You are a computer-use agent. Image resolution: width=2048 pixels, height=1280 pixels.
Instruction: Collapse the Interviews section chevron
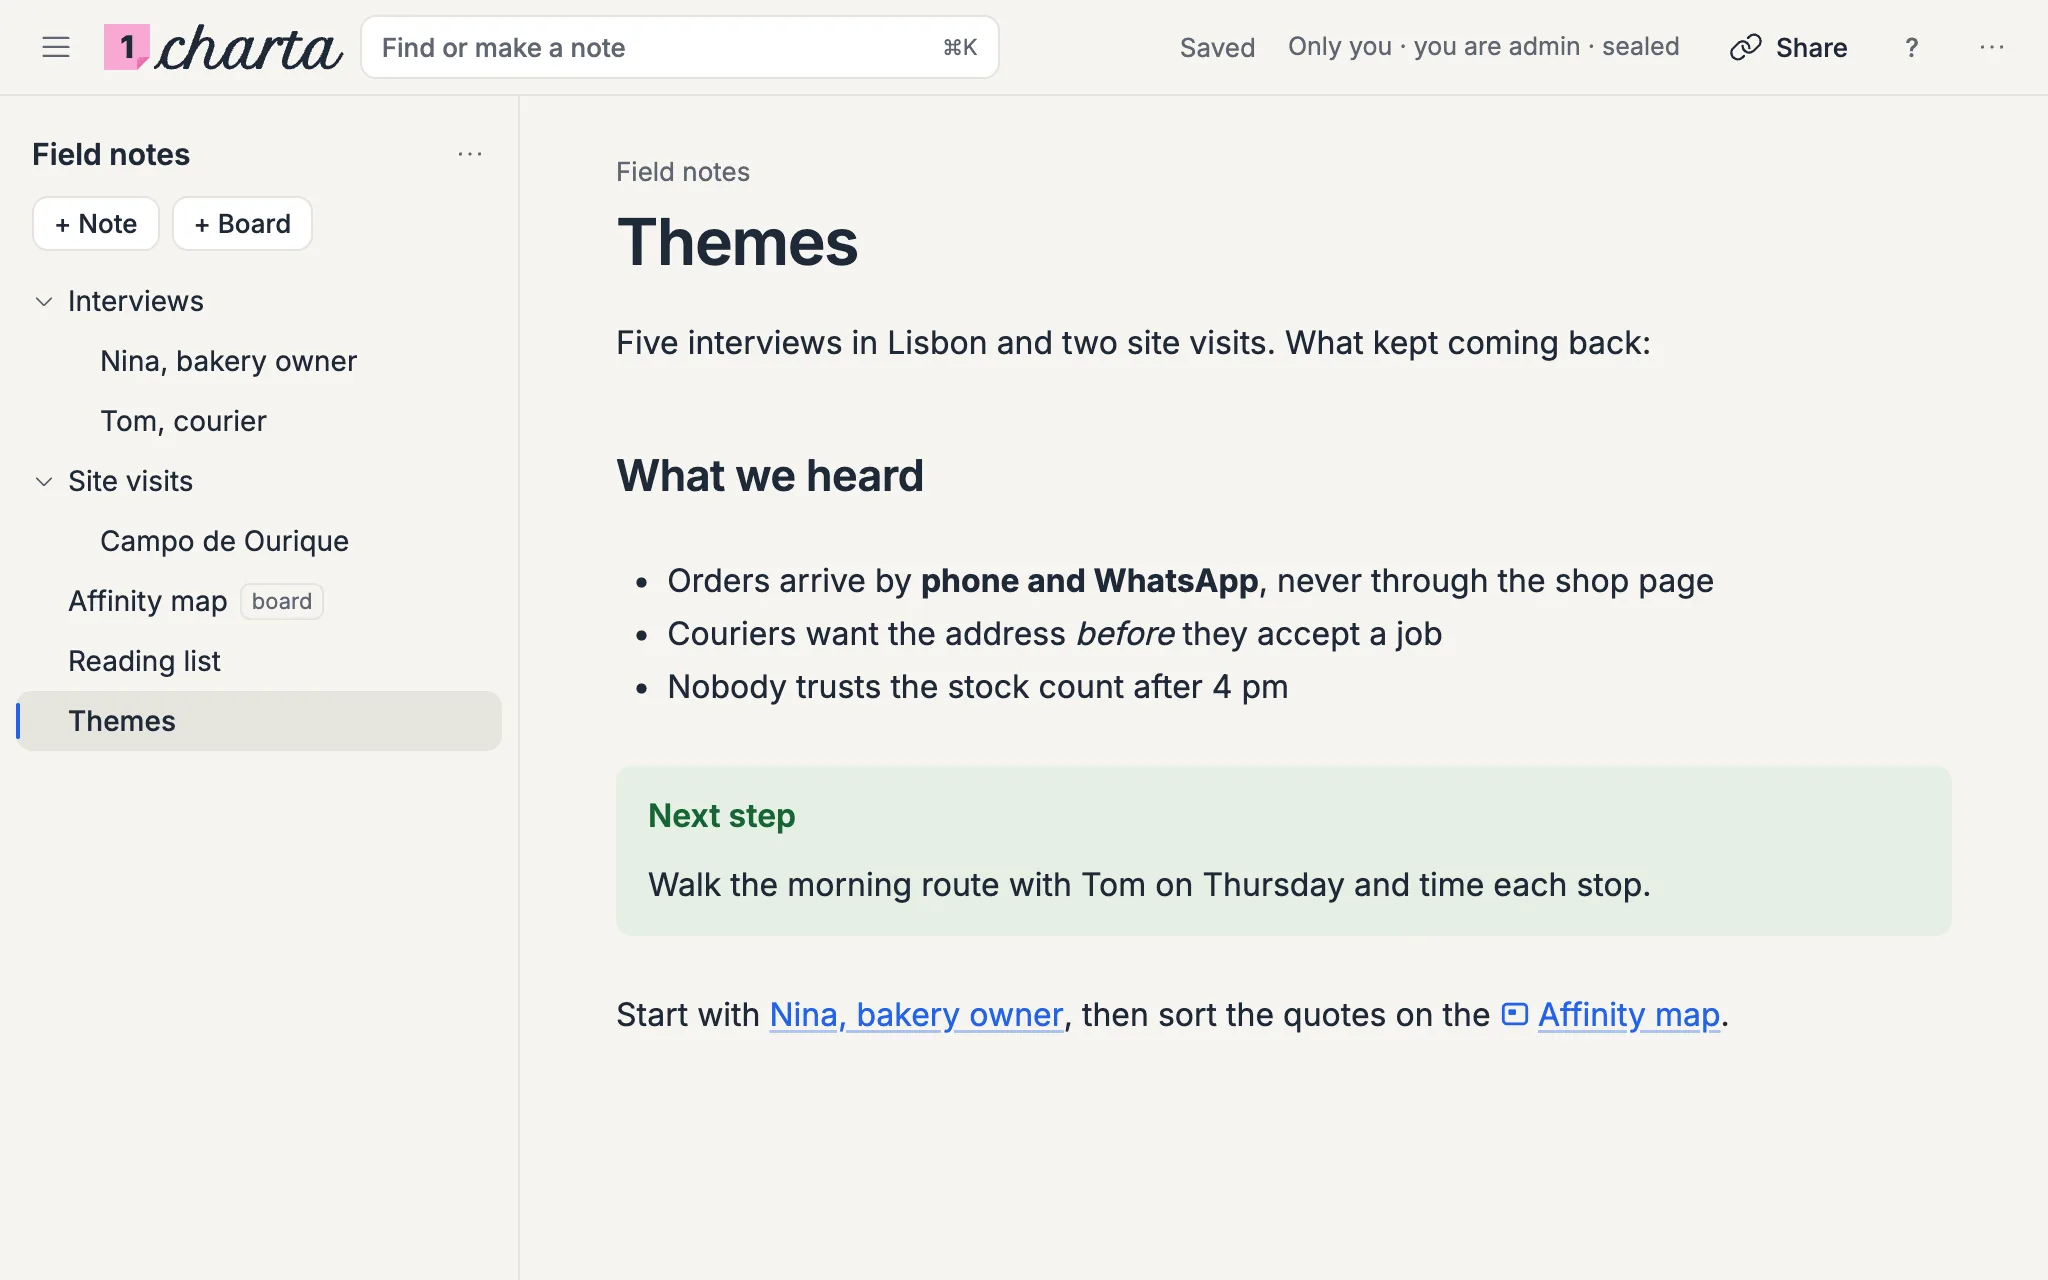click(x=44, y=301)
